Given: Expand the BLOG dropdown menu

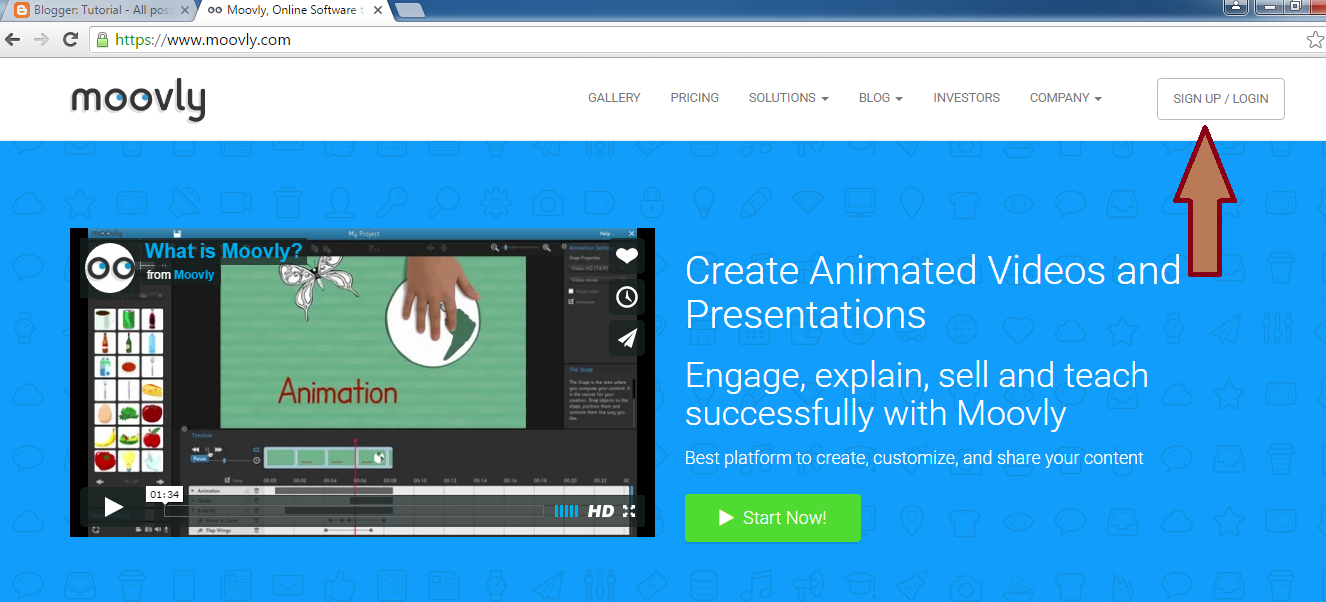Looking at the screenshot, I should coord(881,98).
